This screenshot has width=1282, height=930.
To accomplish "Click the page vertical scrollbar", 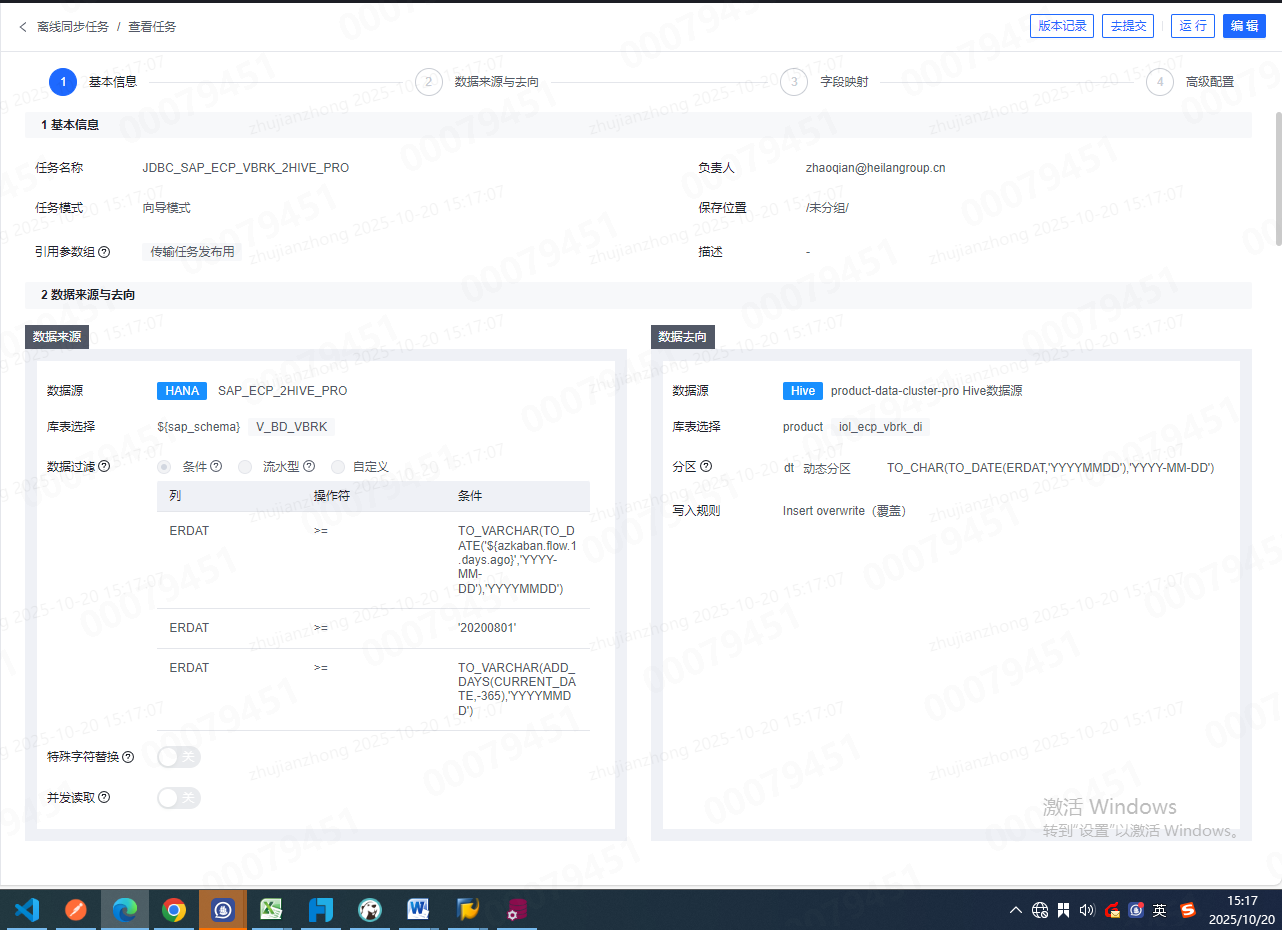I will tap(1278, 180).
